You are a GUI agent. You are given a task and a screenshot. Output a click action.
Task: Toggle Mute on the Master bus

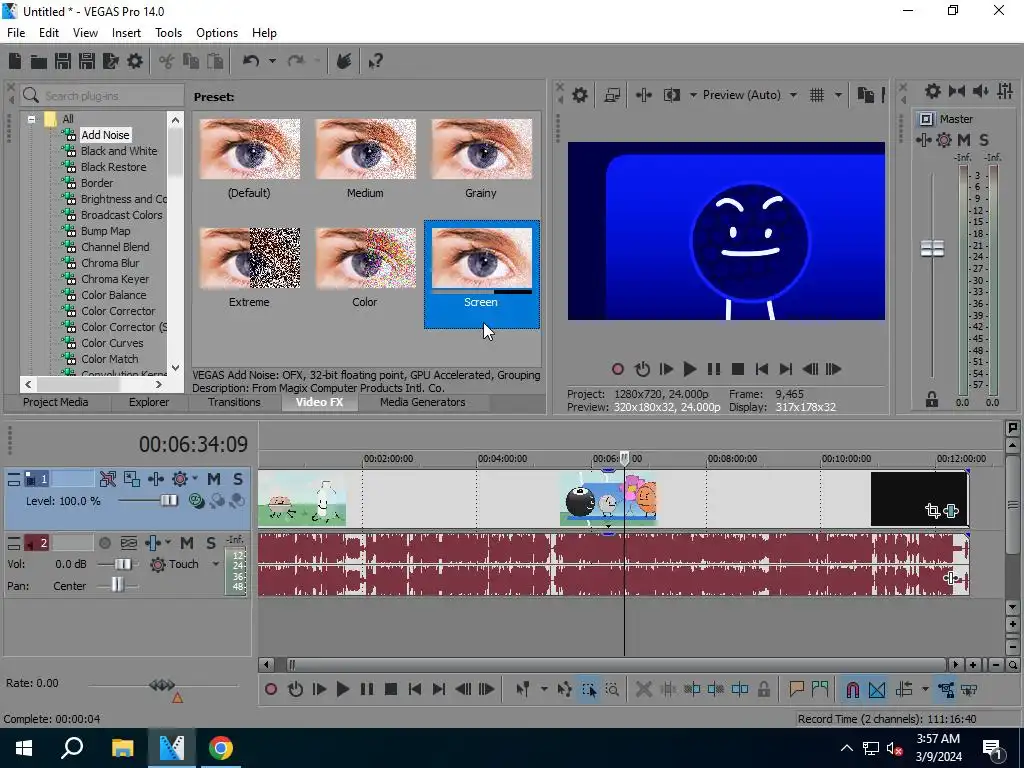[964, 140]
